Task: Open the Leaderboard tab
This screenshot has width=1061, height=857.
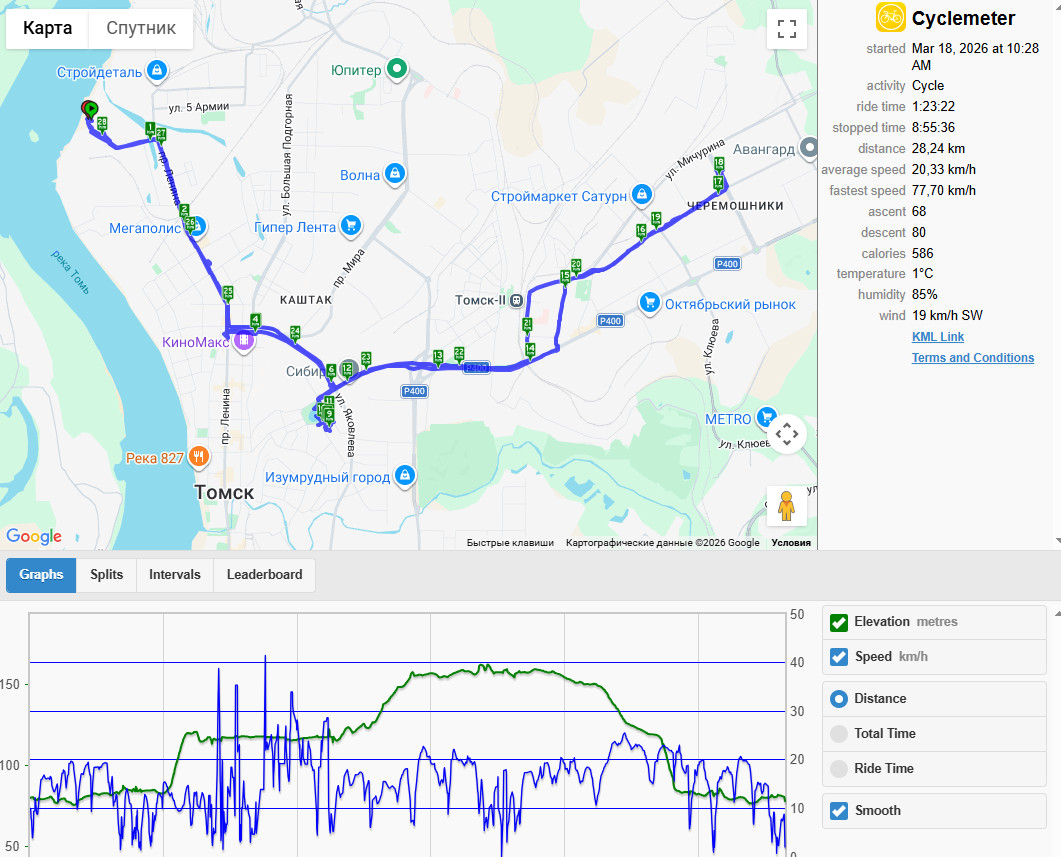Action: 264,575
